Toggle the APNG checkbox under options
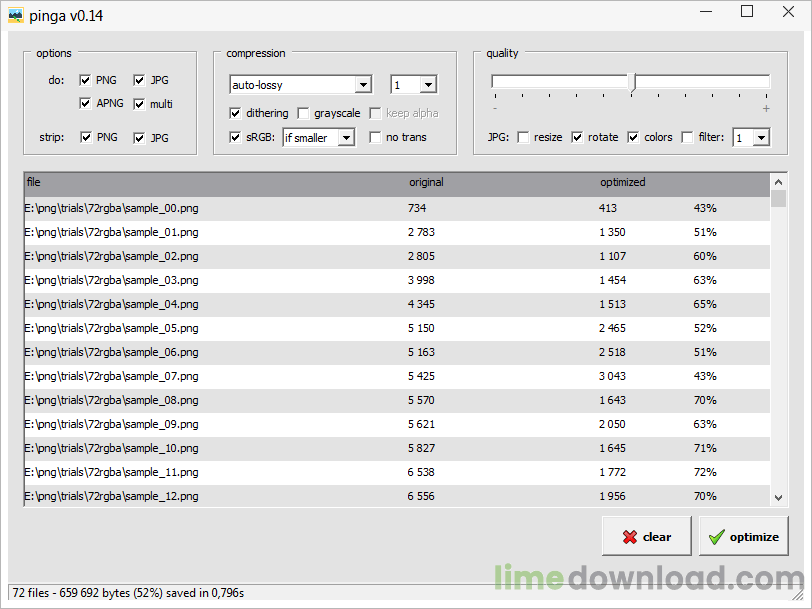 pos(86,104)
